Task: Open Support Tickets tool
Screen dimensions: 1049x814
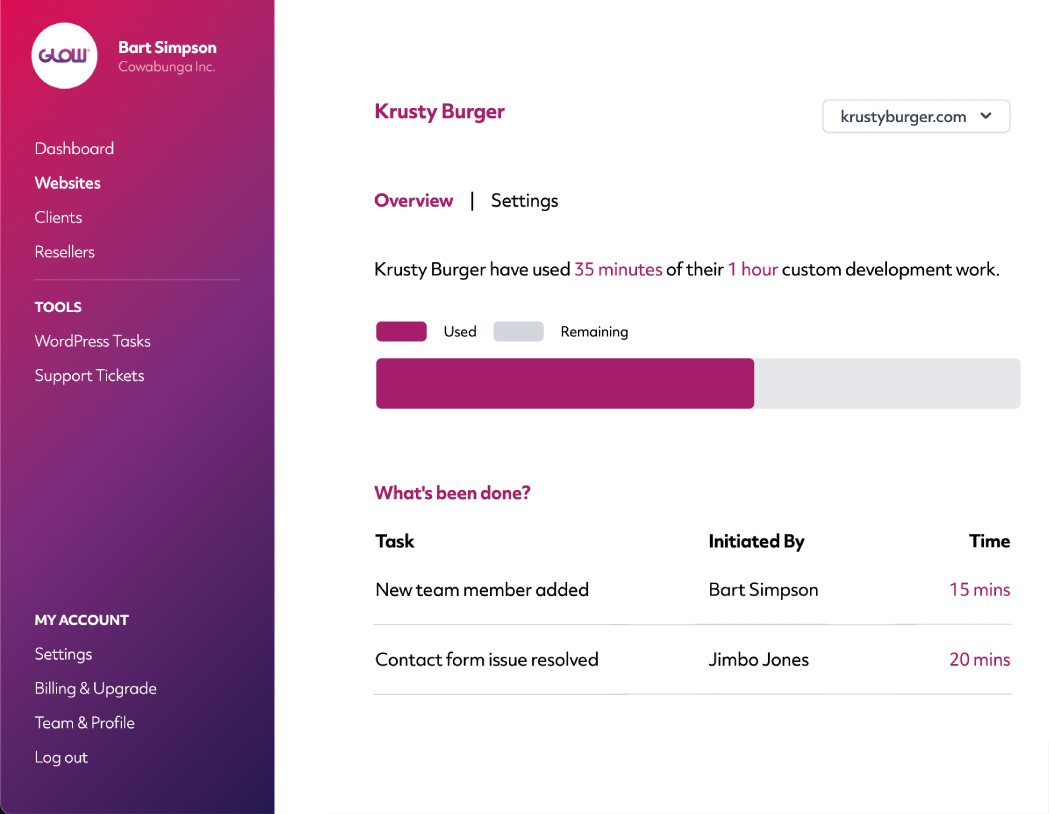Action: pyautogui.click(x=90, y=376)
